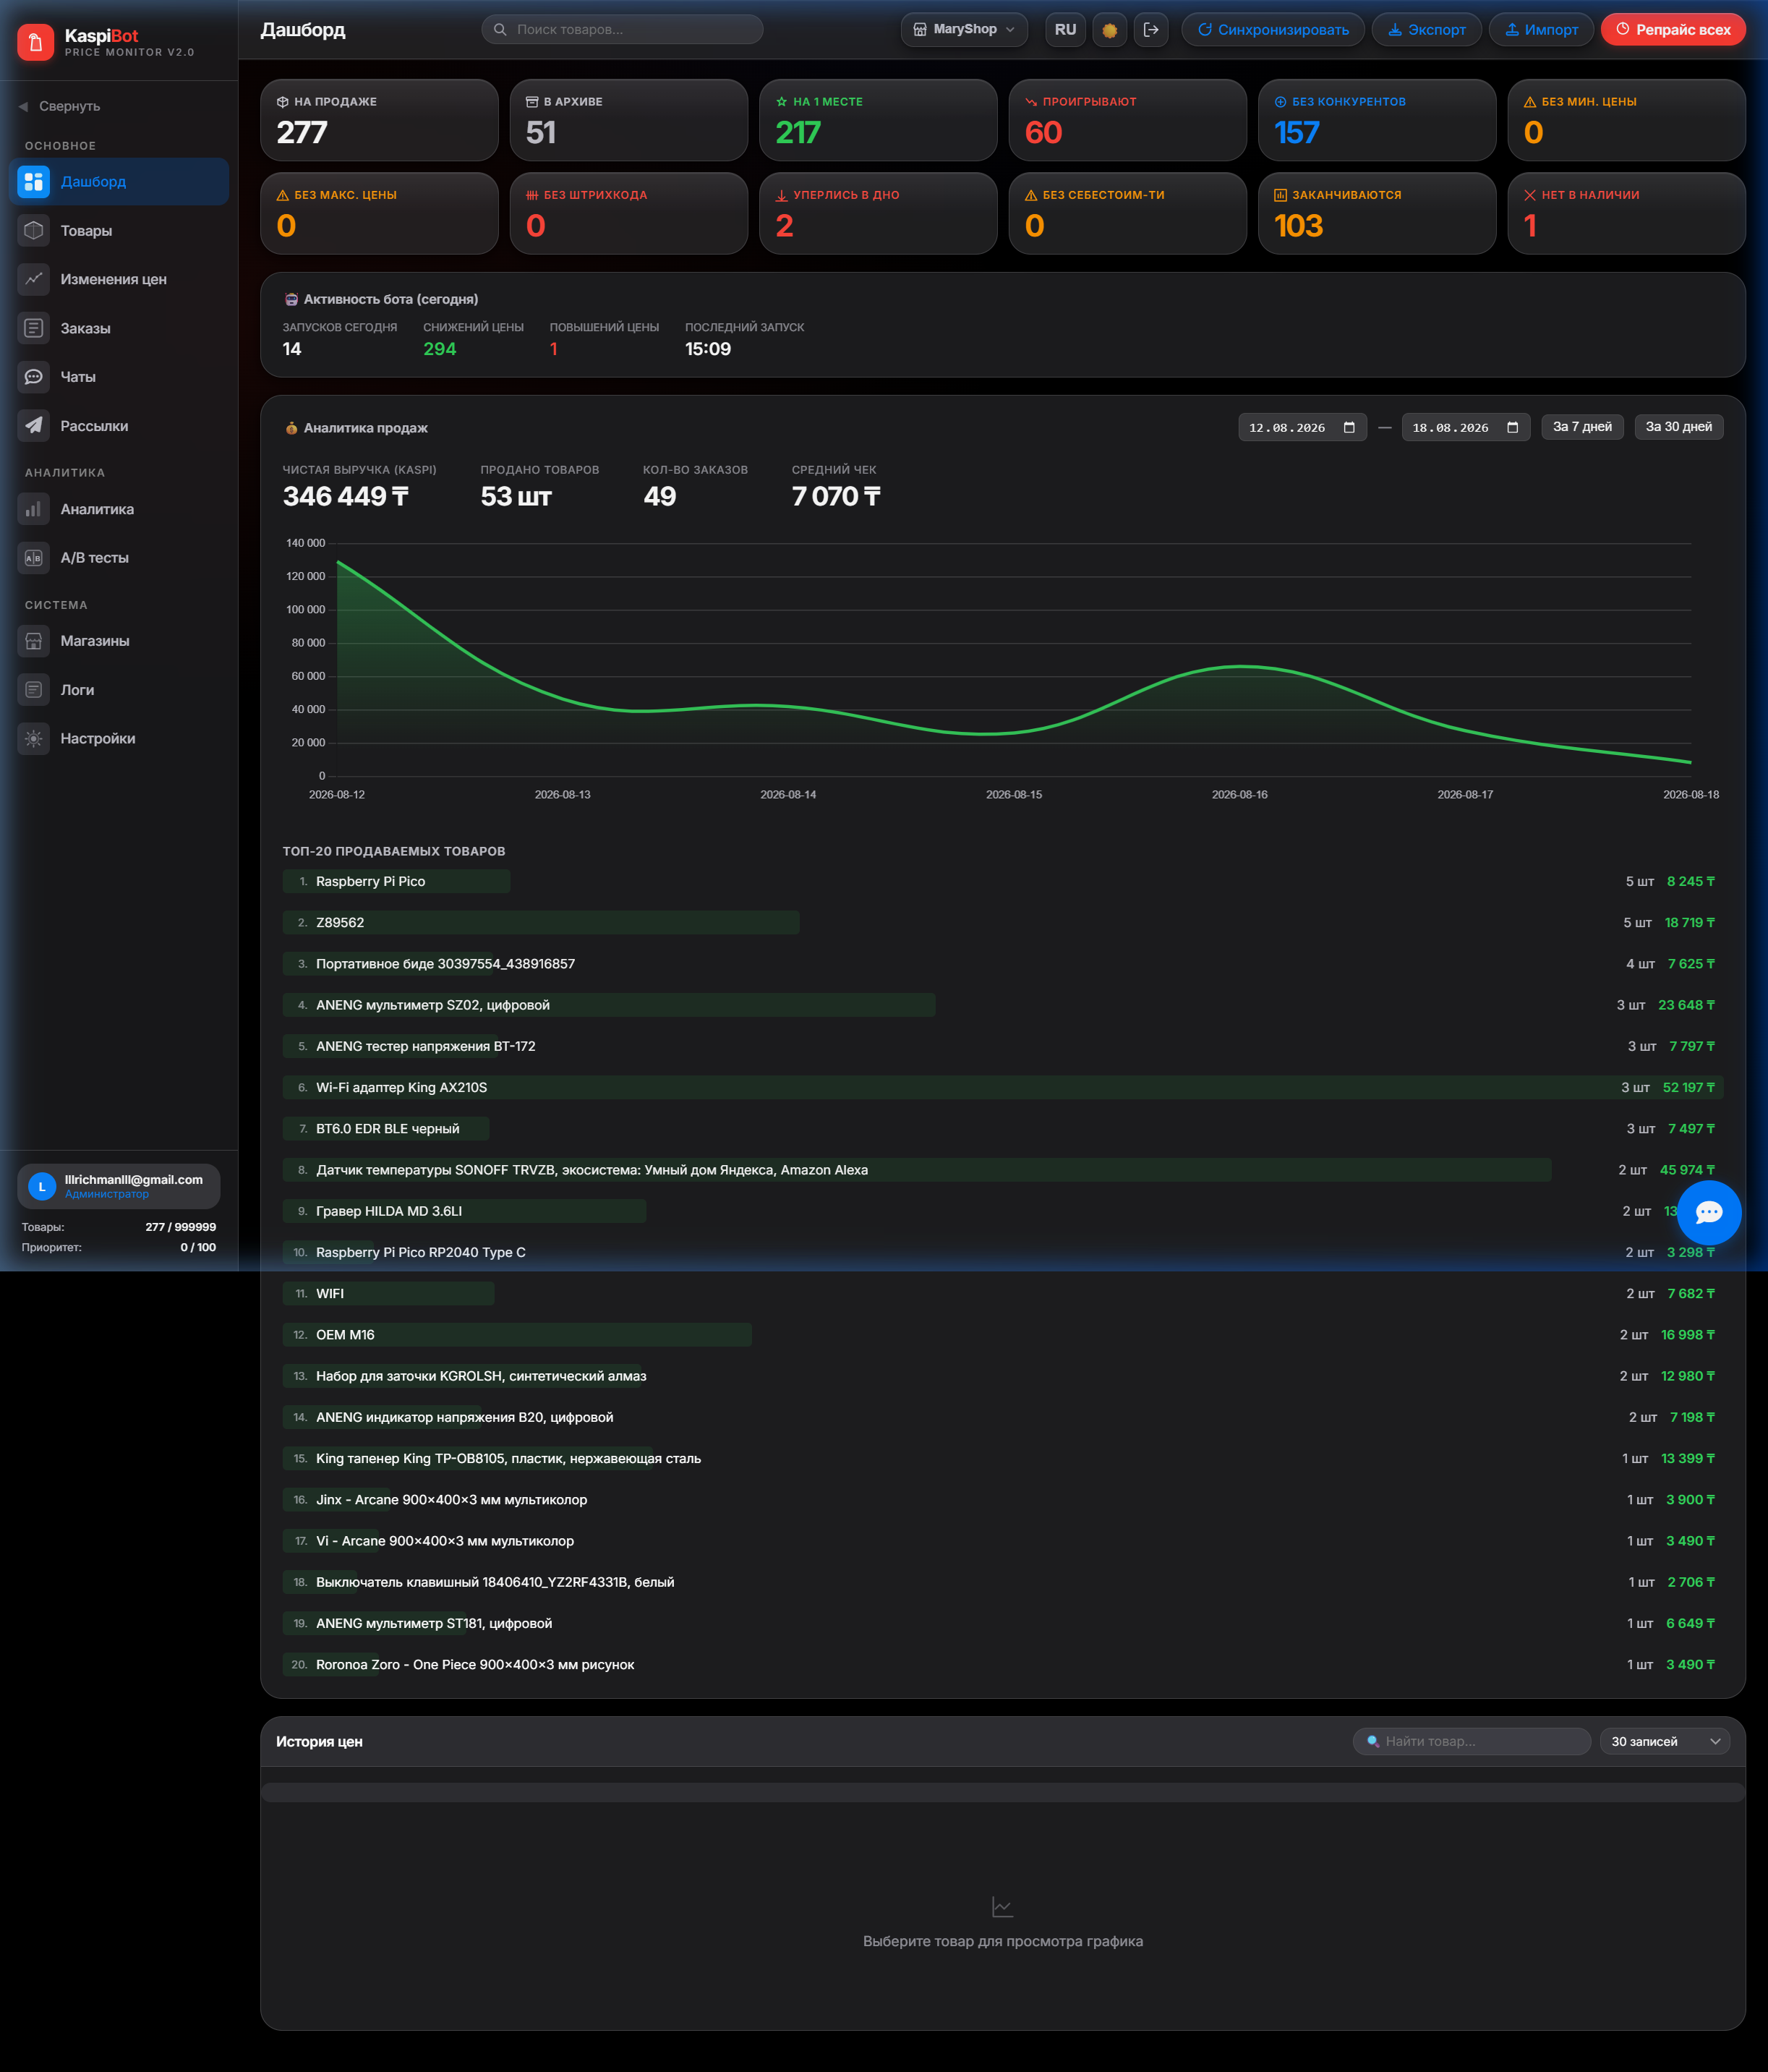This screenshot has width=1768, height=2072.
Task: Open the На продаже 277 card
Action: [379, 120]
